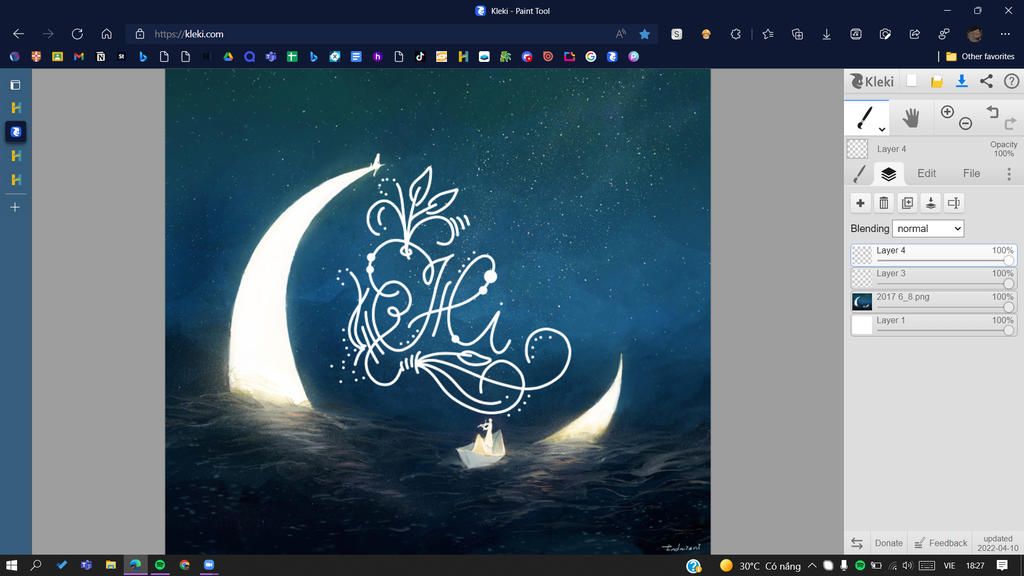Screen dimensions: 1024x576
Task: Select the Brush tool
Action: [x=865, y=118]
